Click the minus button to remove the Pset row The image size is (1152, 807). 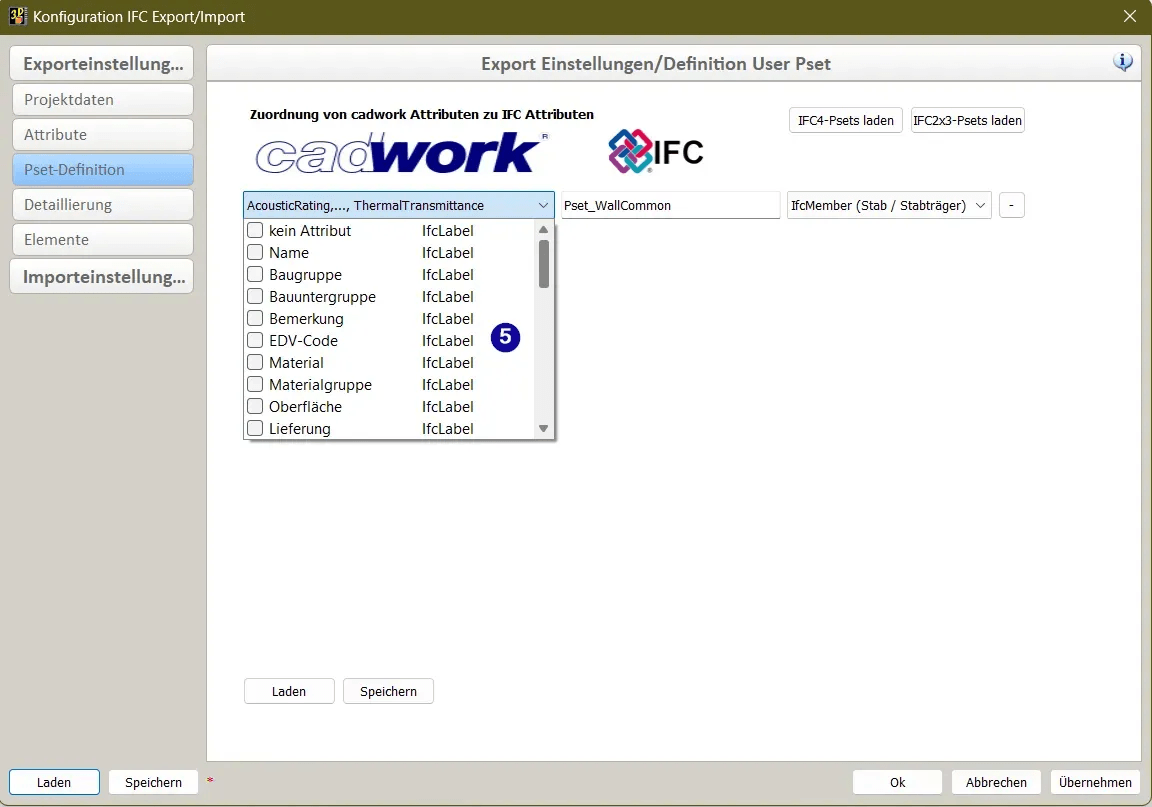[1011, 205]
